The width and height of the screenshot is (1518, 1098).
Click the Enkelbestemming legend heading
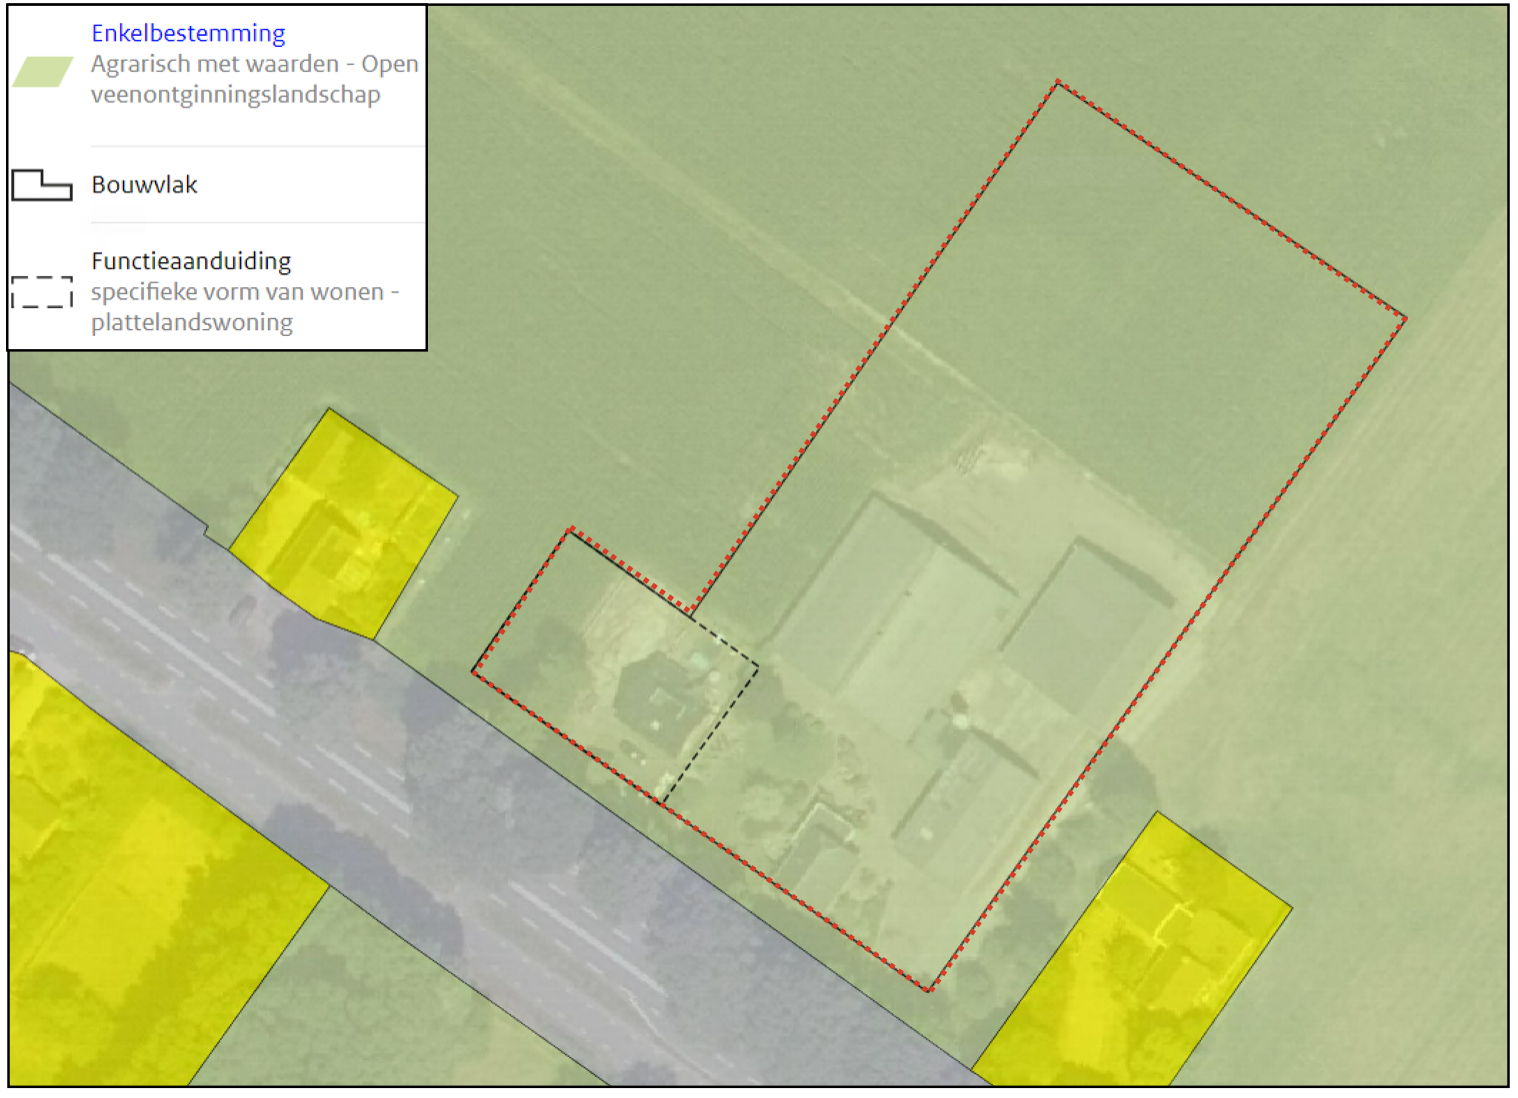[x=188, y=33]
